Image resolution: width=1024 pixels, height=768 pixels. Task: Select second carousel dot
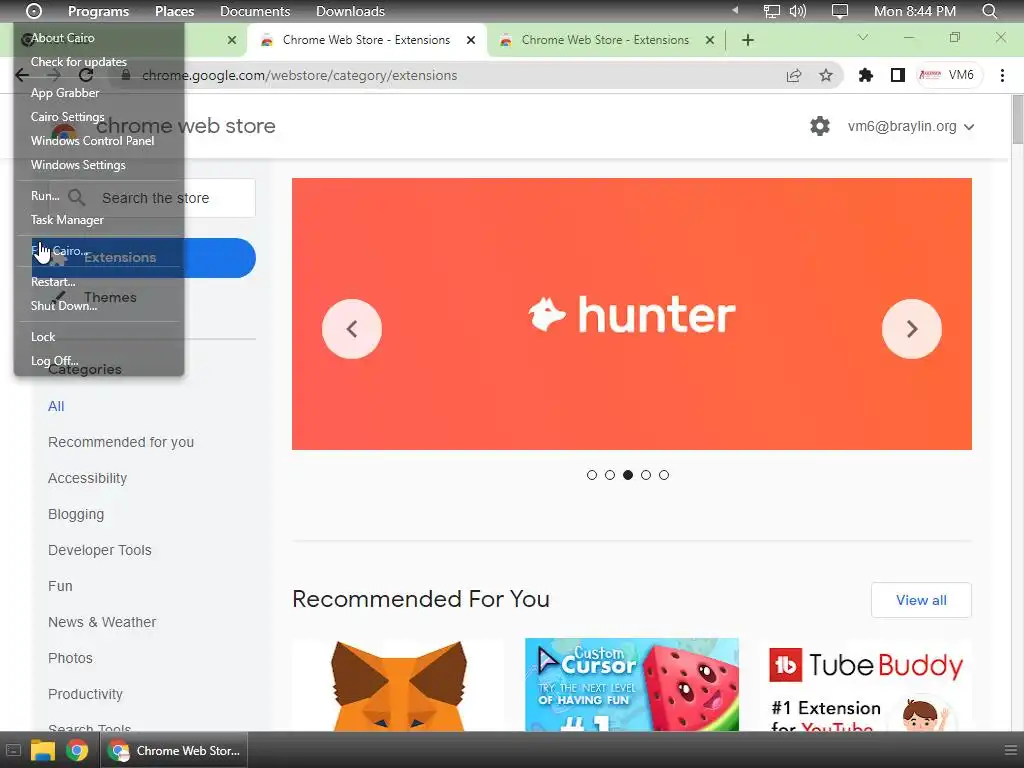(610, 475)
